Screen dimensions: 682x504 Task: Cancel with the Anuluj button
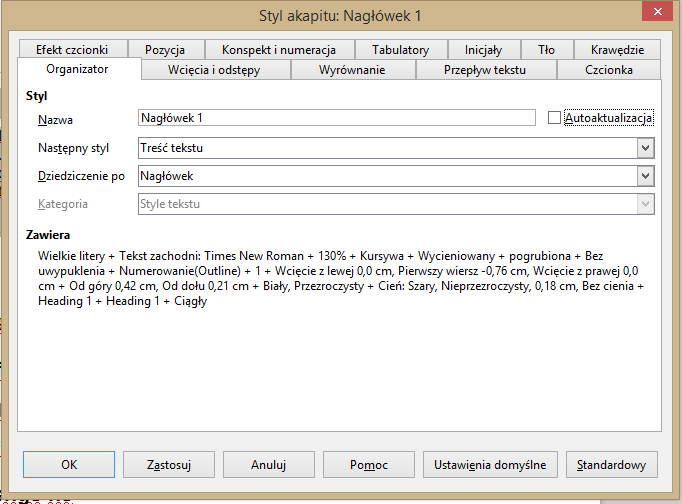pyautogui.click(x=269, y=464)
